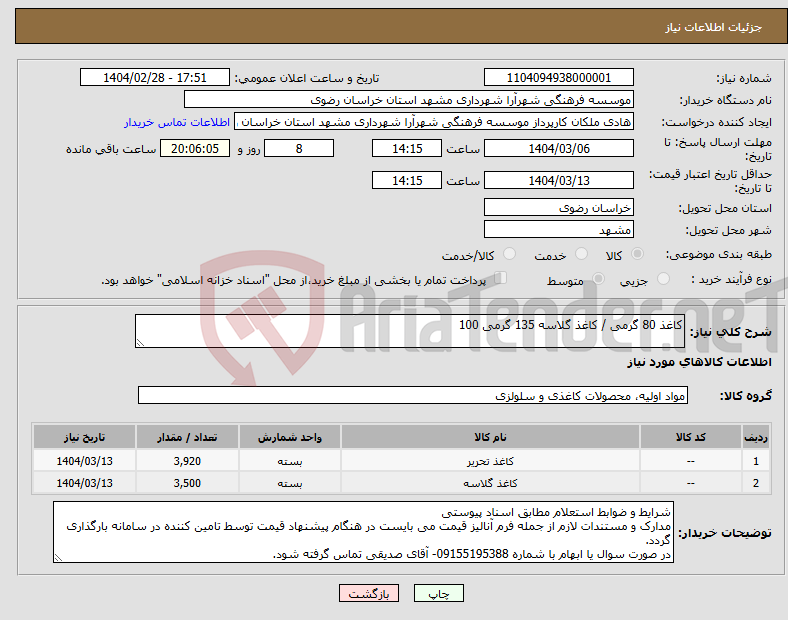Viewport: 788px width, 620px height.
Task: Click the ردیف column header
Action: [756, 437]
